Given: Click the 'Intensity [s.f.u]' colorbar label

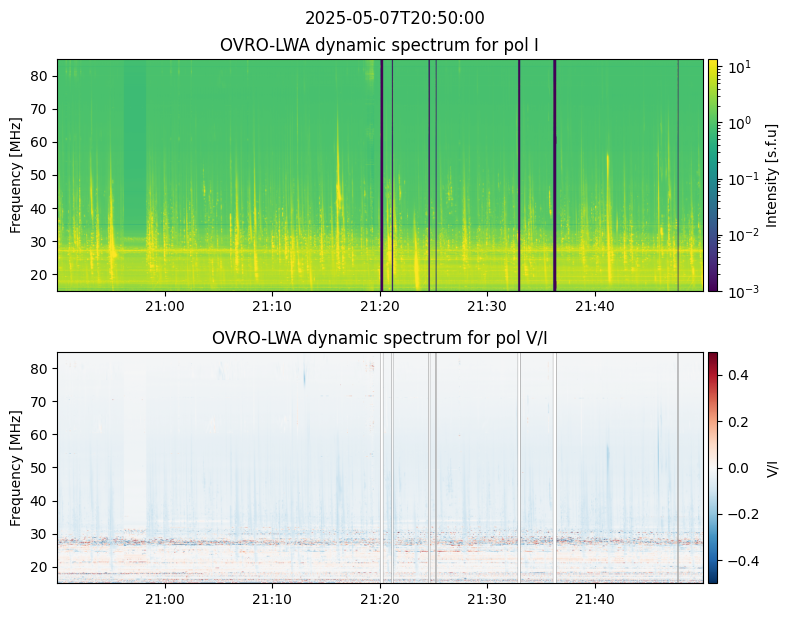Looking at the screenshot, I should (771, 175).
